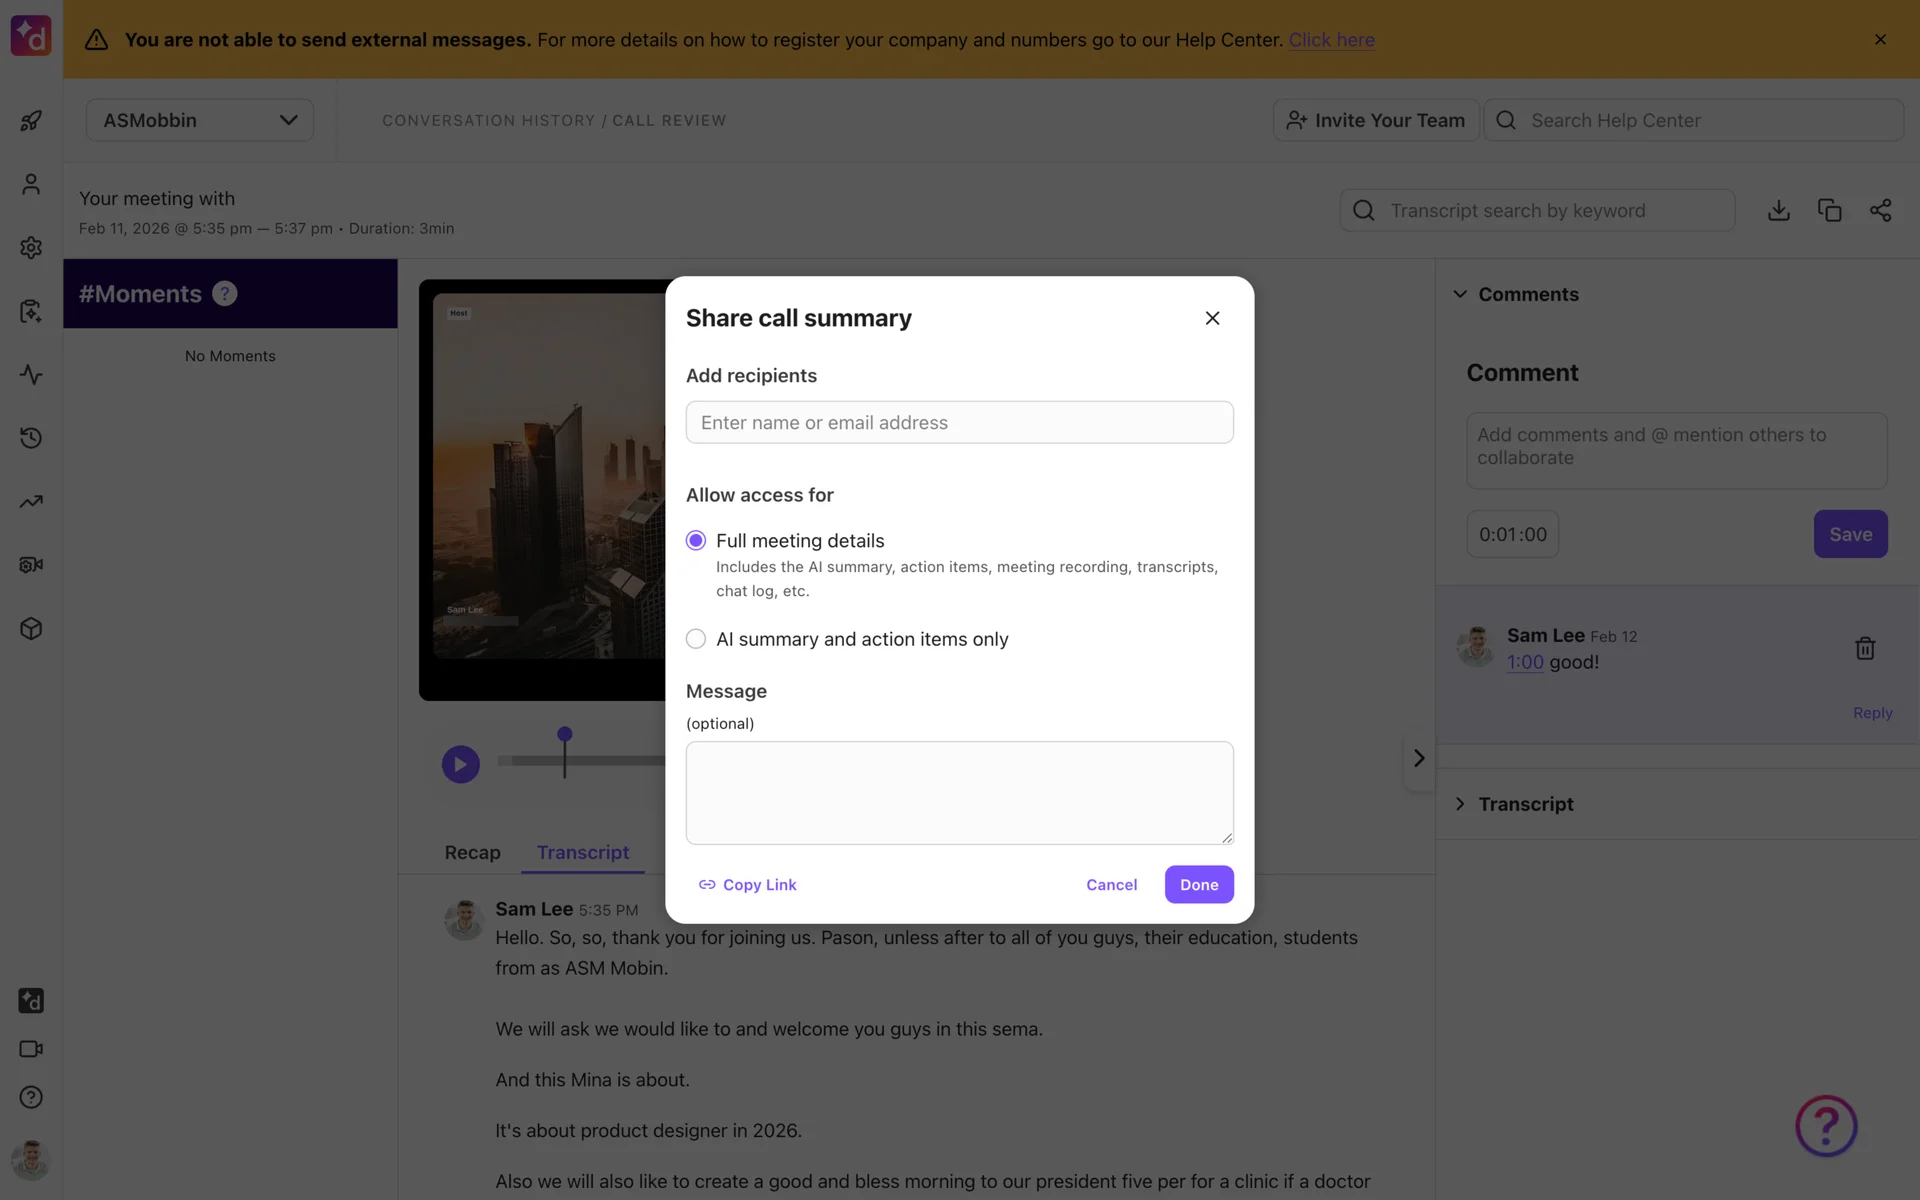Click the download icon near transcript search
1920x1200 pixels.
point(1778,210)
